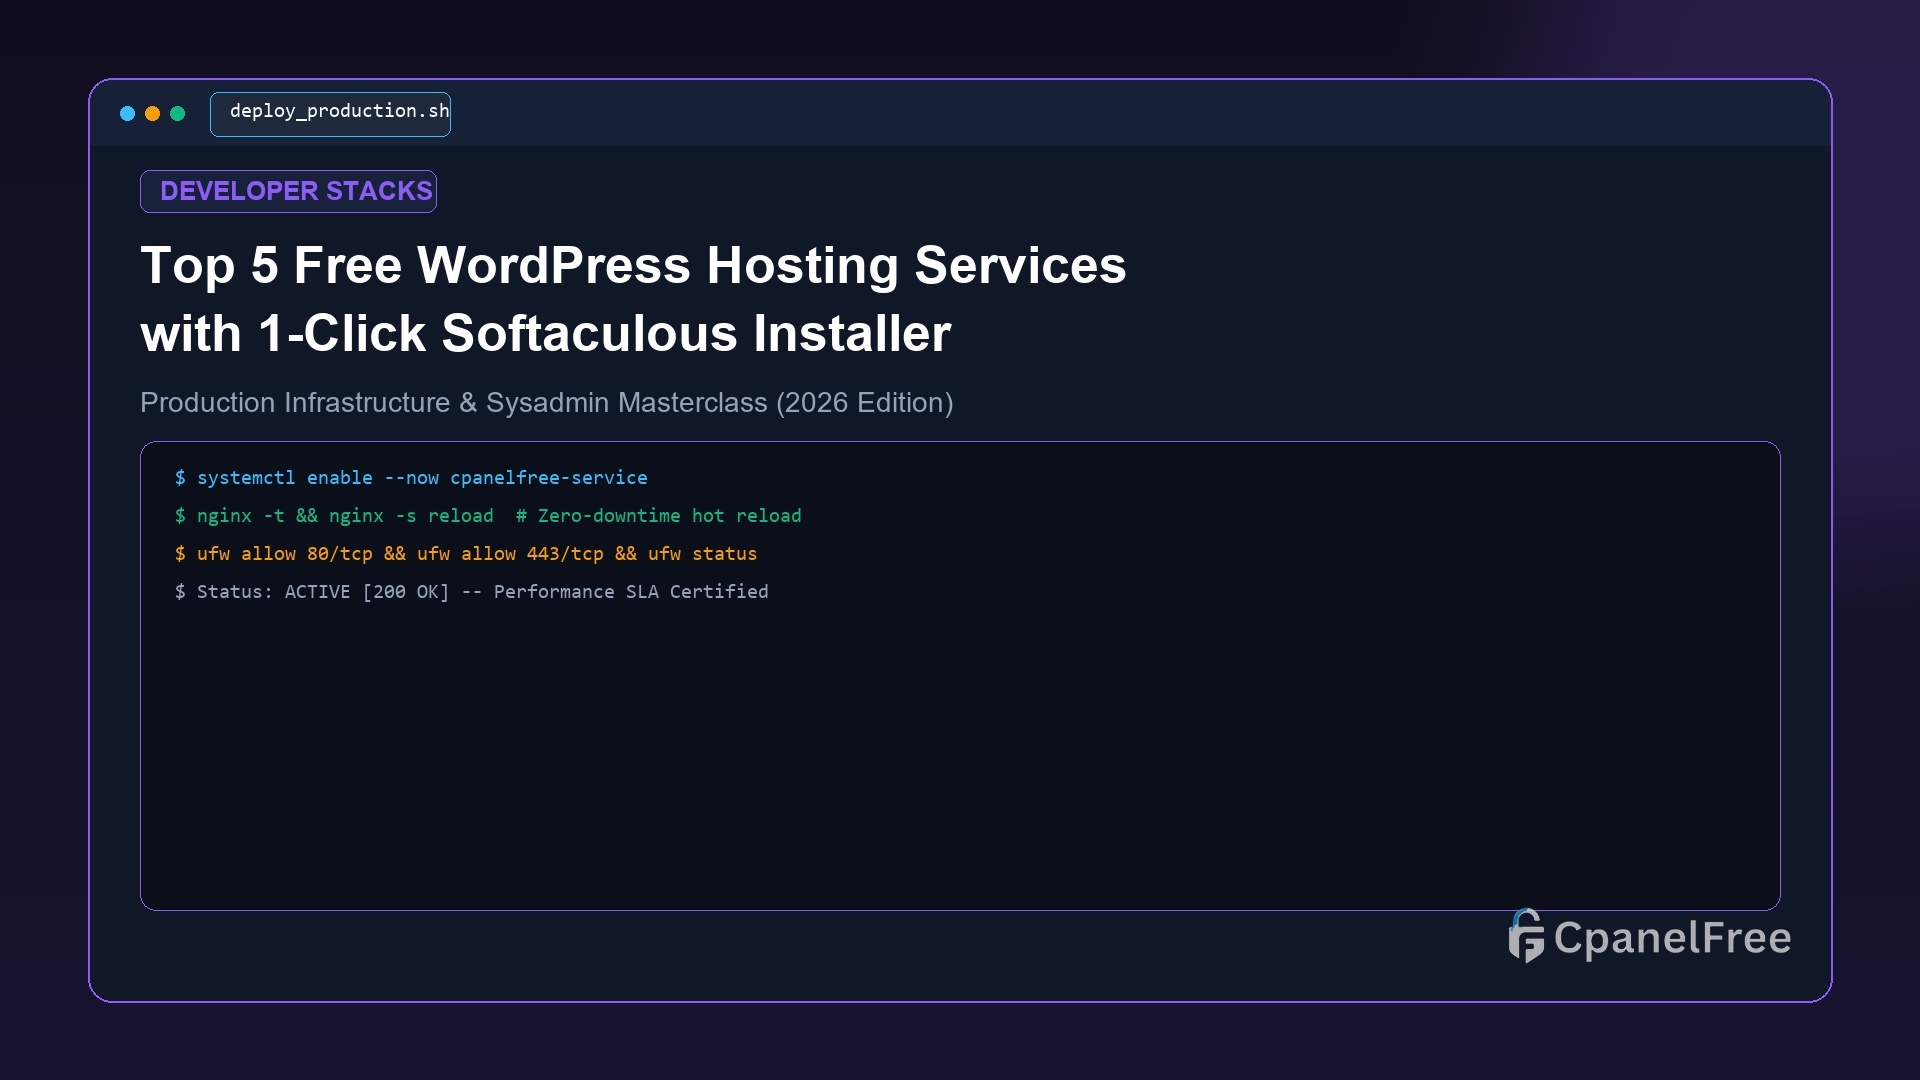Click the DEVELOPER STACKS badge
Viewport: 1920px width, 1080px height.
point(288,191)
